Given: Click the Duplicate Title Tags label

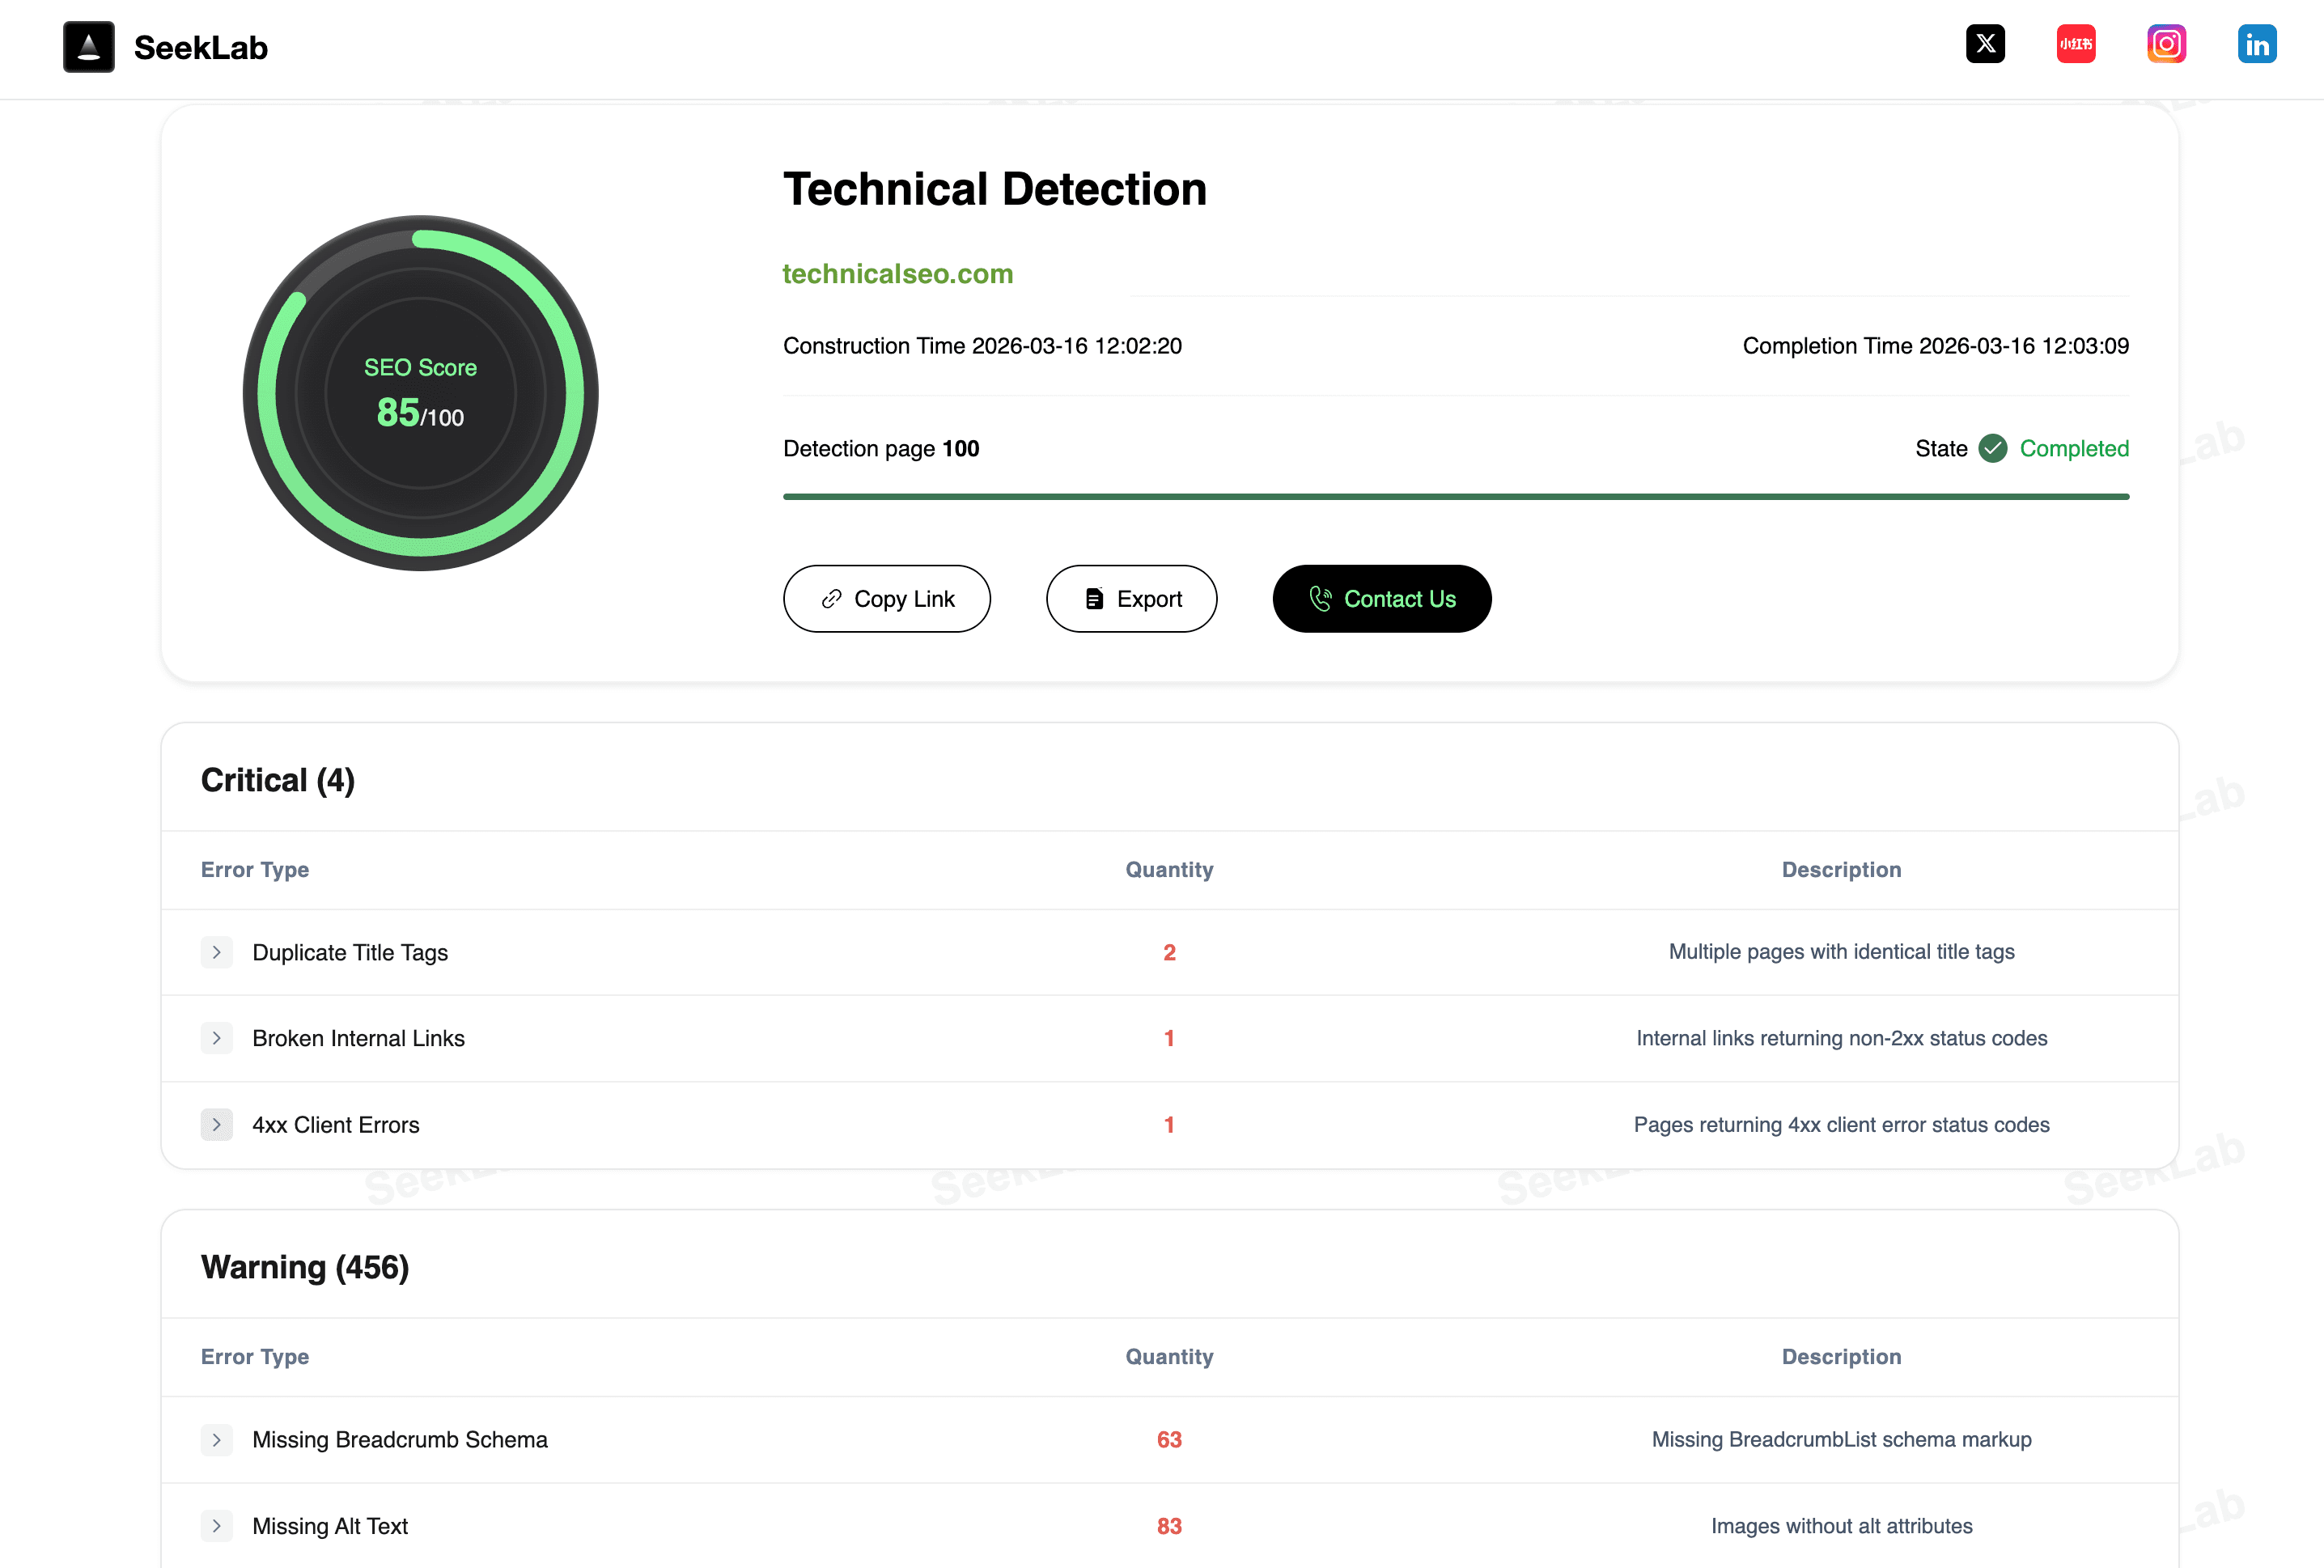Looking at the screenshot, I should pos(350,953).
